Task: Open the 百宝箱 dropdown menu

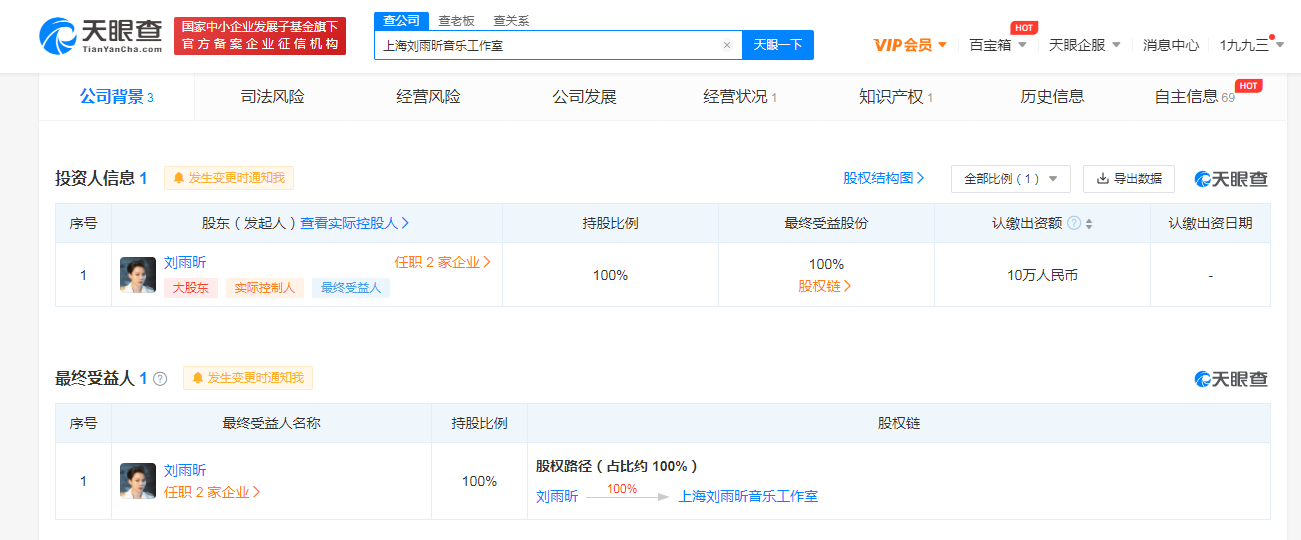Action: click(x=998, y=45)
